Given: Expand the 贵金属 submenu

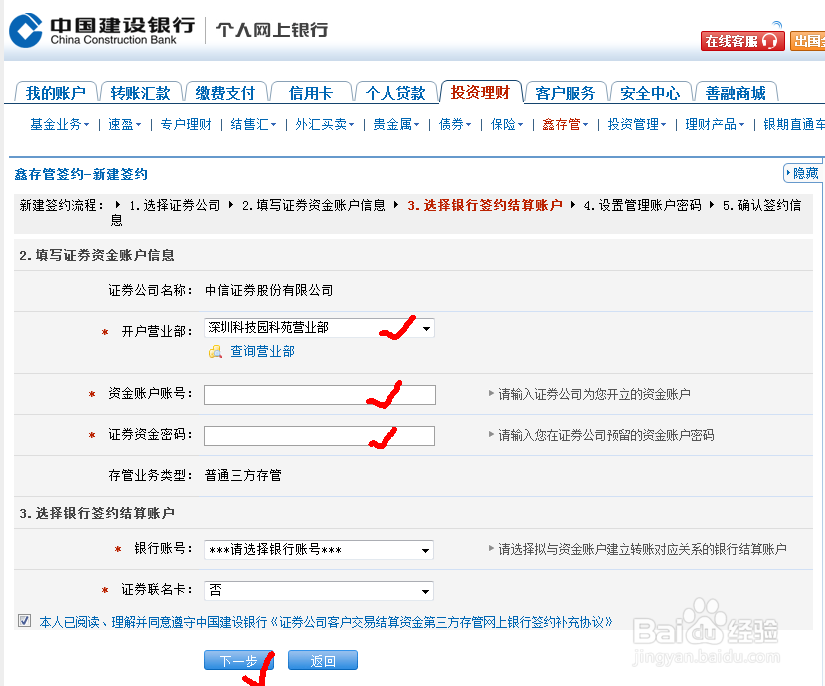Looking at the screenshot, I should pos(396,125).
